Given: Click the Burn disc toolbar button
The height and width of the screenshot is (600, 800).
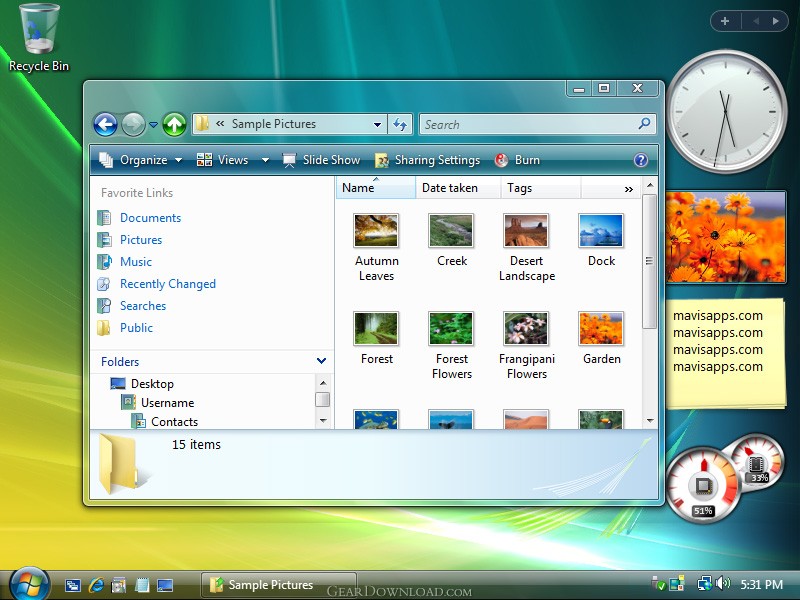Looking at the screenshot, I should (517, 160).
